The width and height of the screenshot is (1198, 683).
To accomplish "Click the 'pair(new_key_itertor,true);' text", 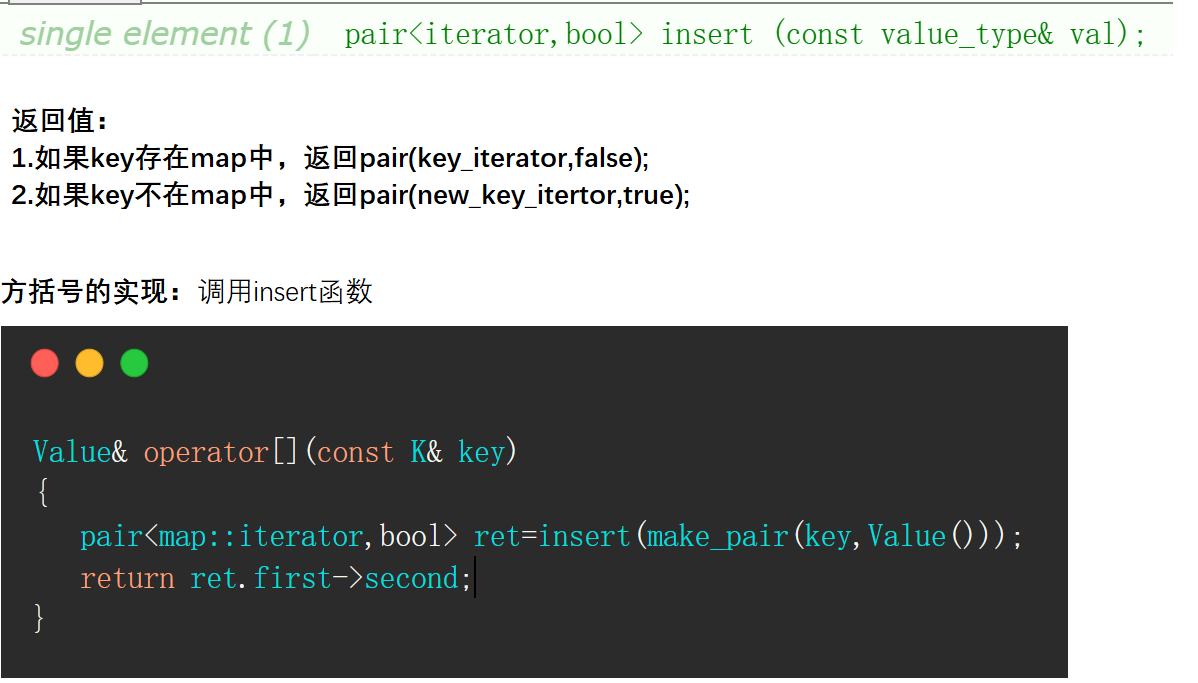I will 525,196.
